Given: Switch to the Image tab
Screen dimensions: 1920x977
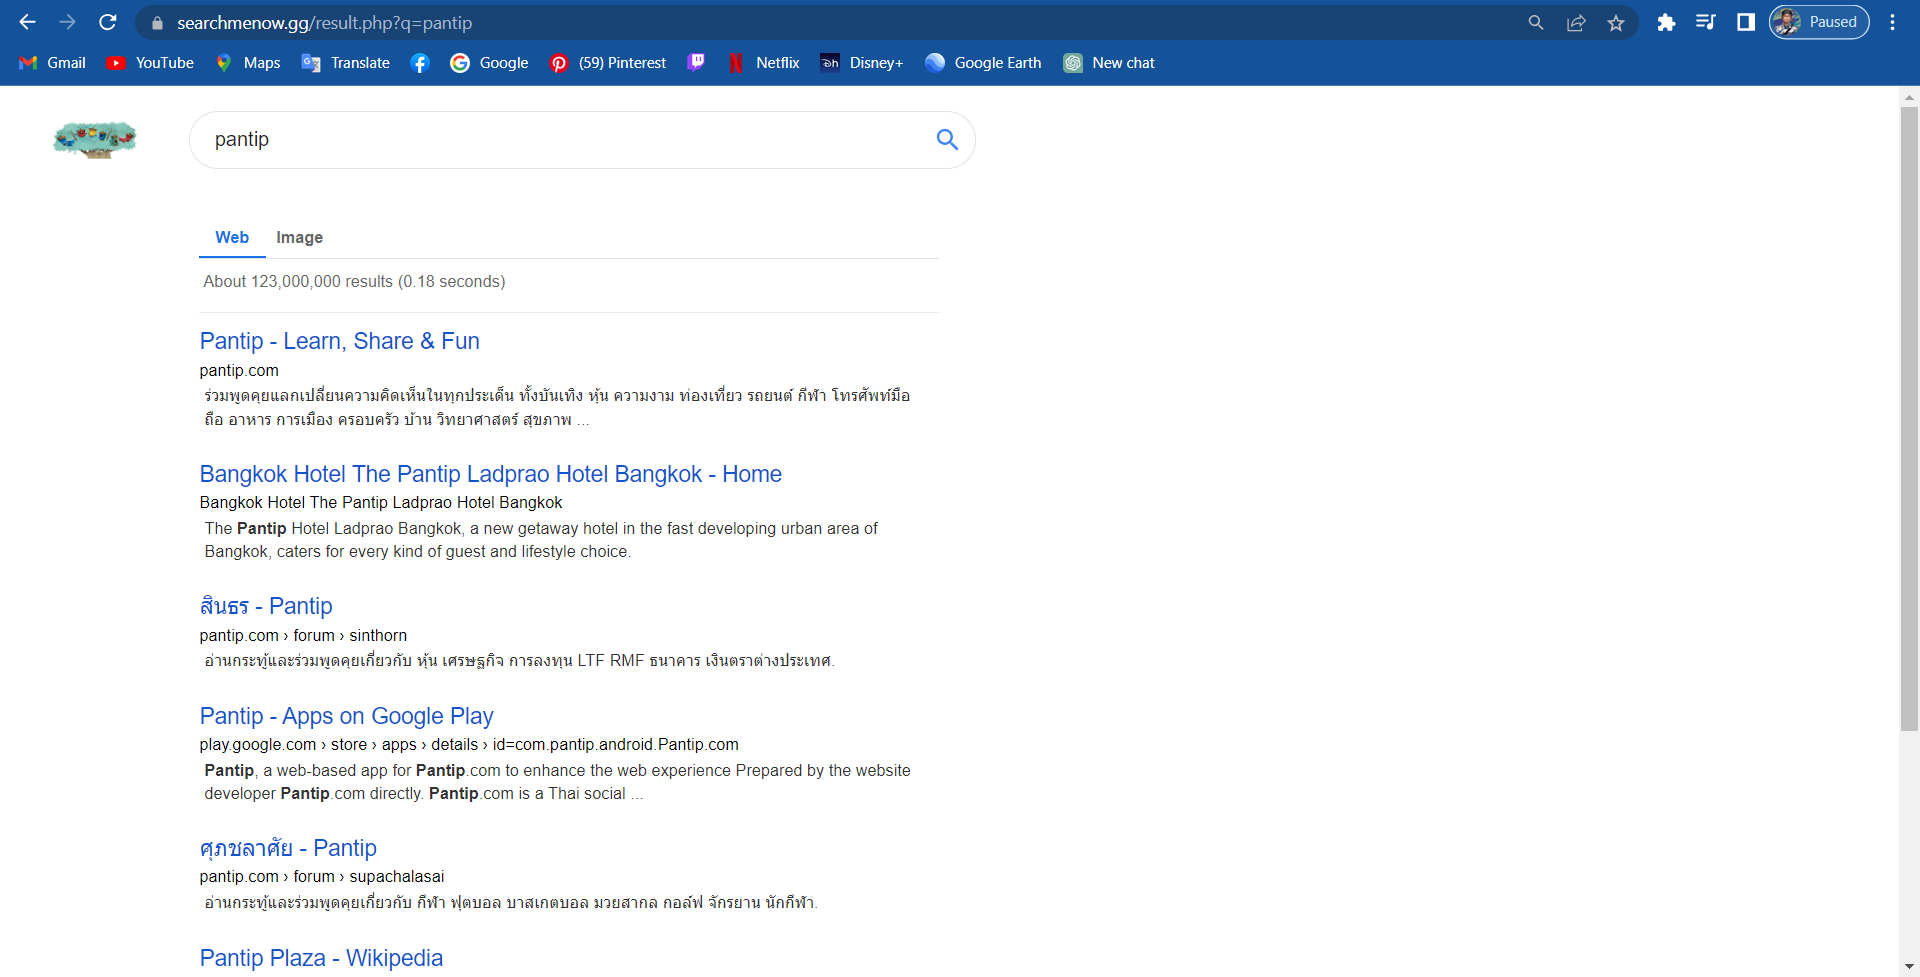Looking at the screenshot, I should [x=300, y=237].
